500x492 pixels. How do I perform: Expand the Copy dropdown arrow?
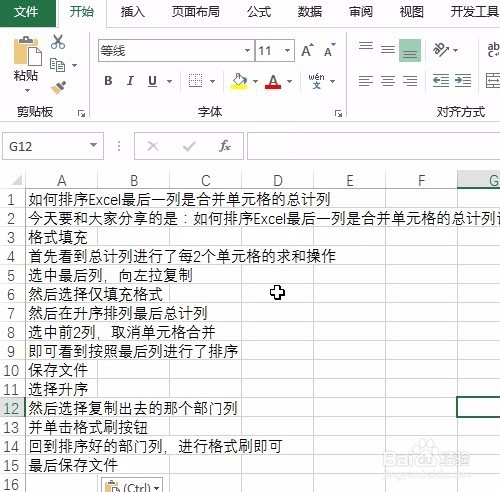click(x=74, y=65)
